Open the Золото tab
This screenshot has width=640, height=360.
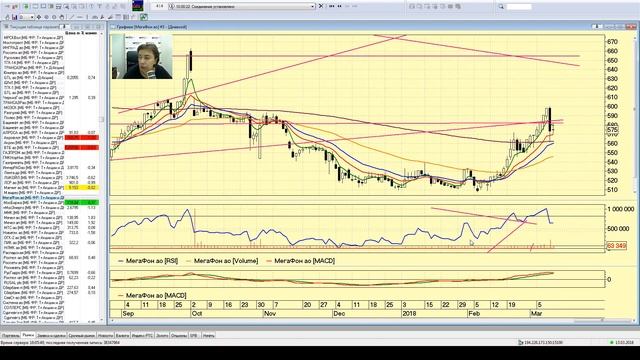tap(162, 336)
